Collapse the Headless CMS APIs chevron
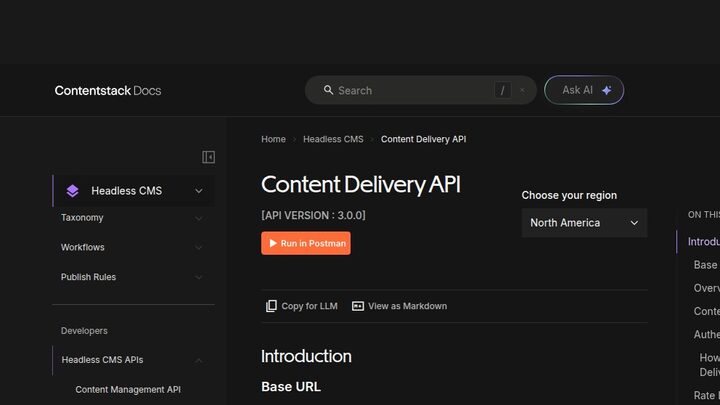 pyautogui.click(x=199, y=360)
